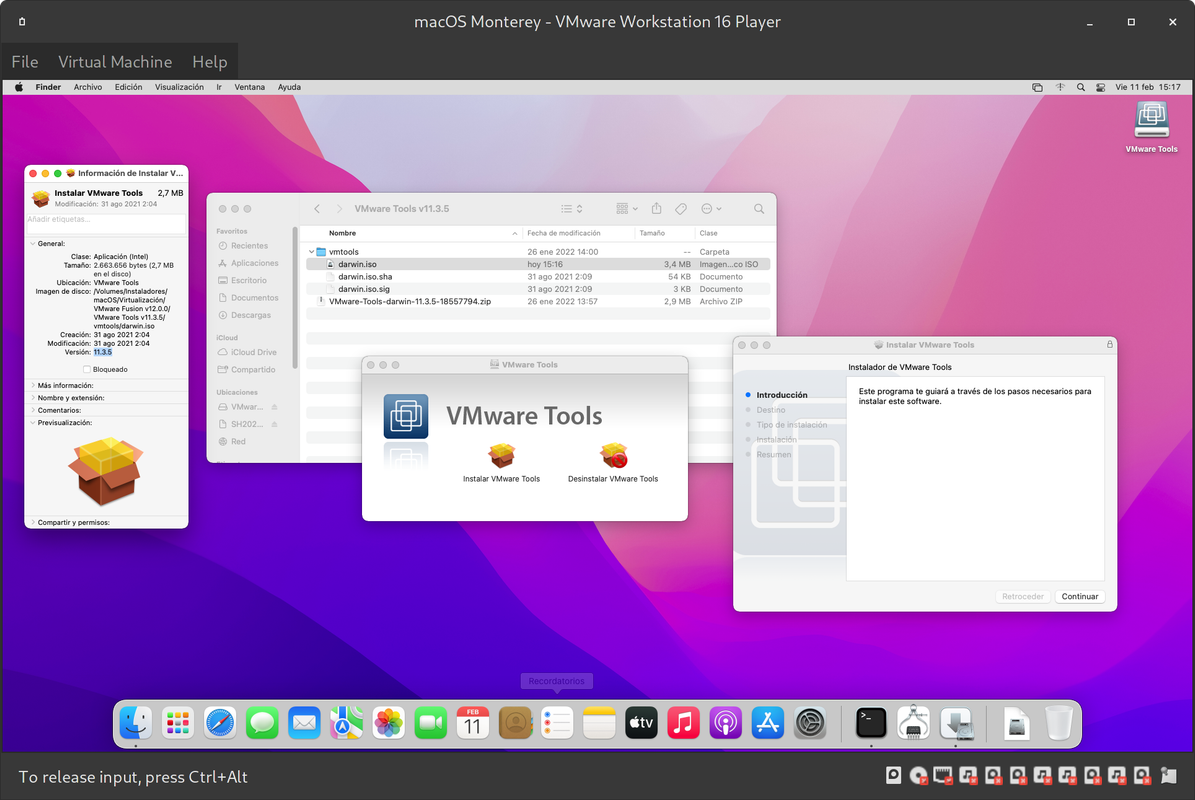Open the VMware message log icon
Screen dimensions: 1195x800
point(1168,776)
